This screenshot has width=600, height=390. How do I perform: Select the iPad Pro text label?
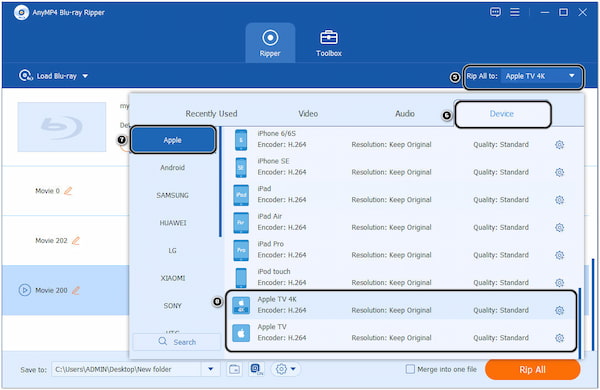click(x=271, y=244)
